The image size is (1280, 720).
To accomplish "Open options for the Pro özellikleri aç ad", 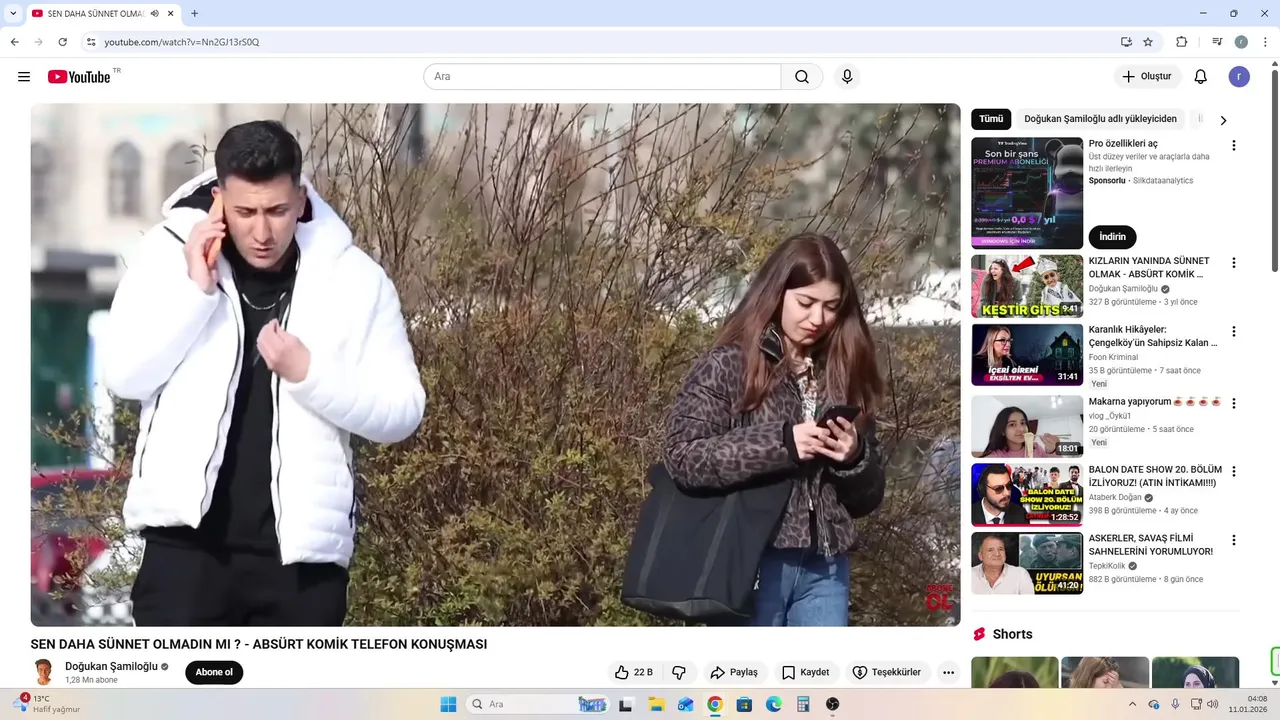I will coord(1233,145).
